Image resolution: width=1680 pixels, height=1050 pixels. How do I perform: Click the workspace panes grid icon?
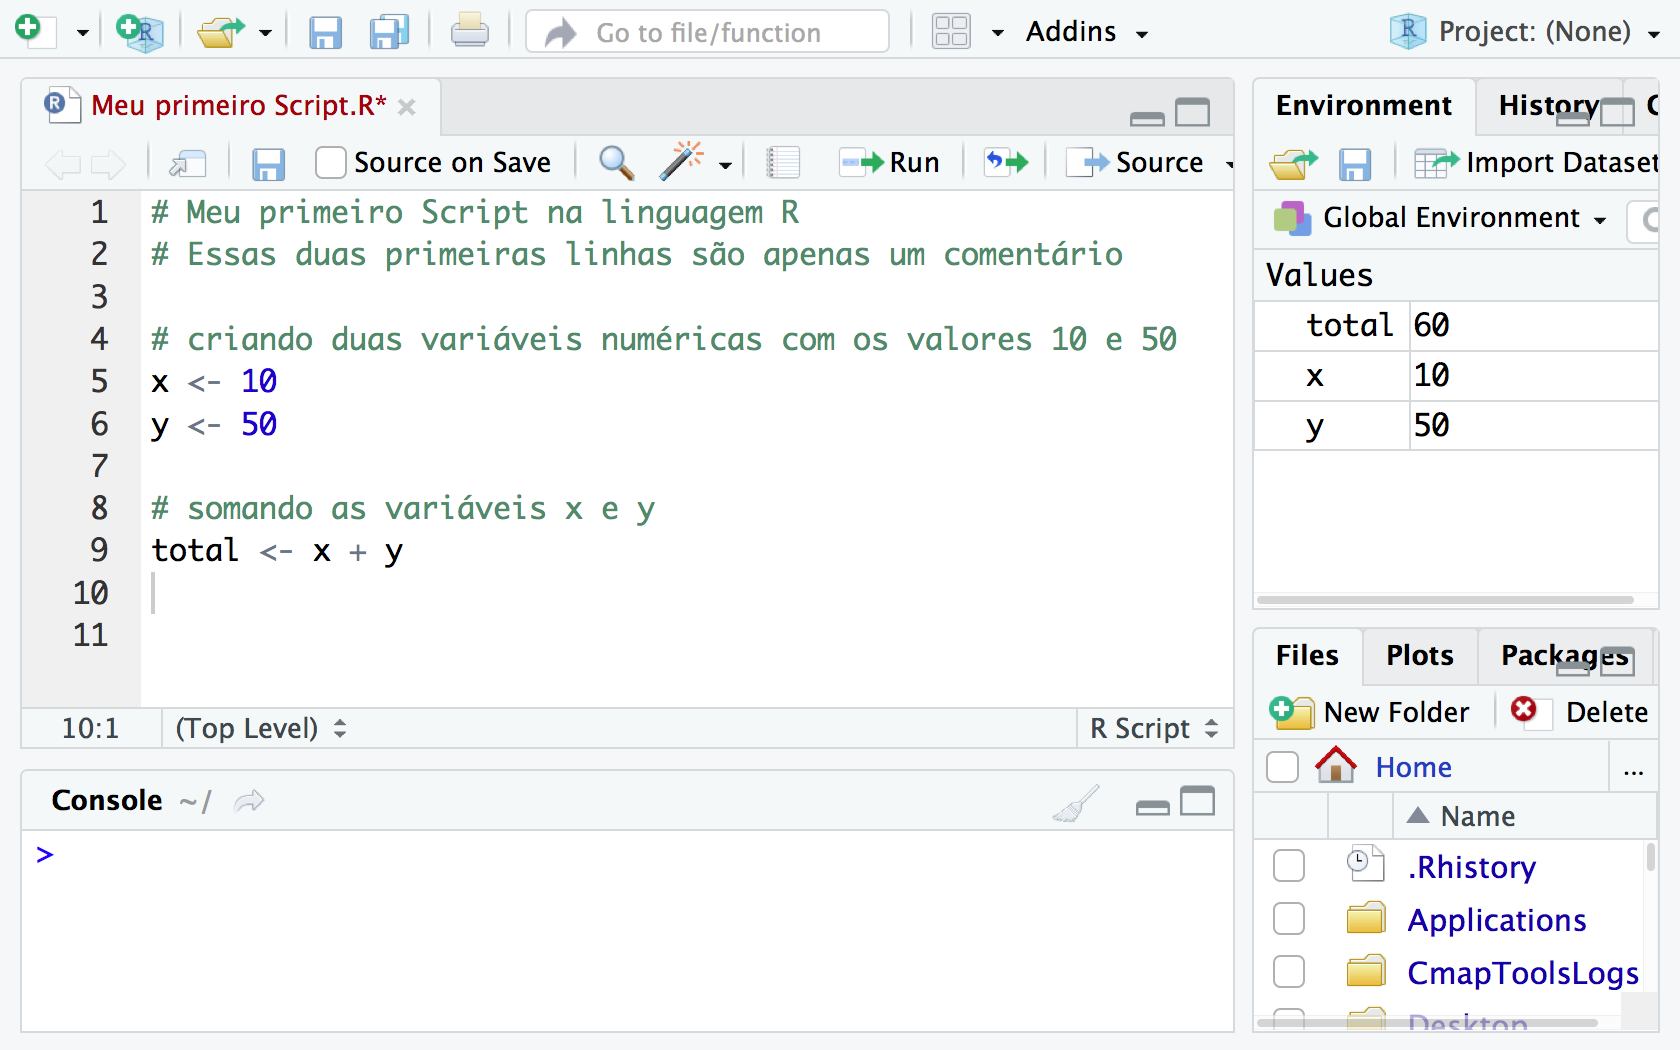click(x=951, y=32)
